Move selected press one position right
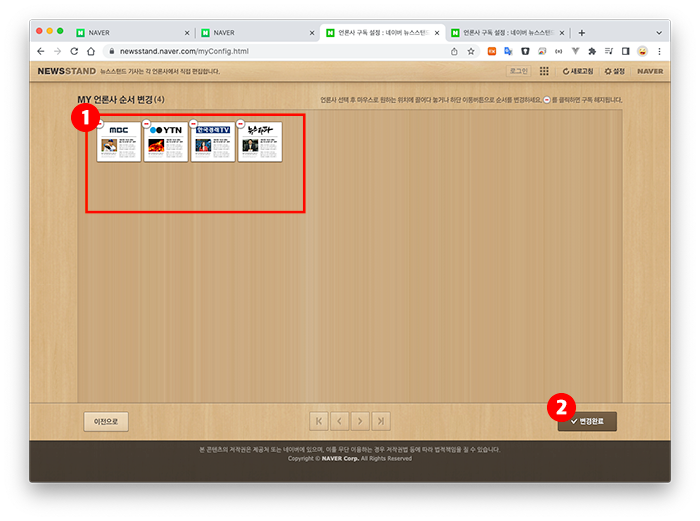Screen dimensions: 700x521 coord(360,421)
